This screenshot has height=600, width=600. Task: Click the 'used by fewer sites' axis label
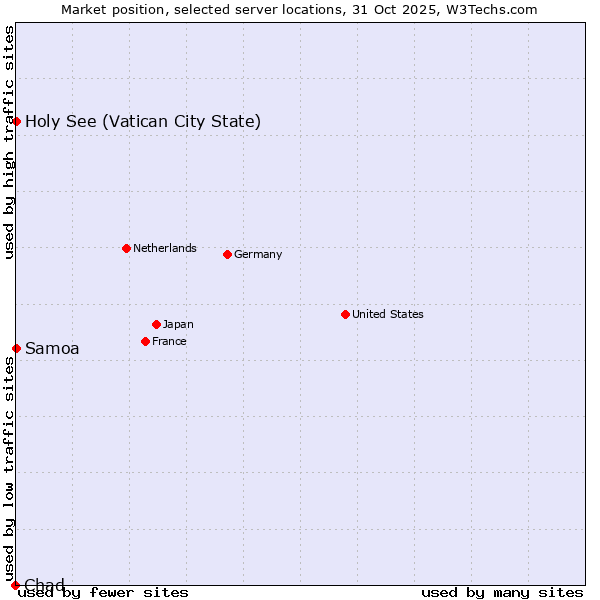[x=103, y=592]
